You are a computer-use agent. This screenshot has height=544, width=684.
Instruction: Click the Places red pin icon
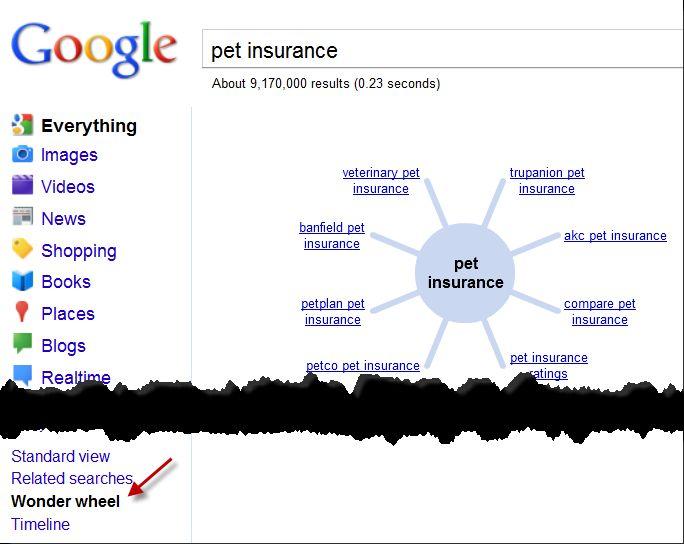pos(22,313)
